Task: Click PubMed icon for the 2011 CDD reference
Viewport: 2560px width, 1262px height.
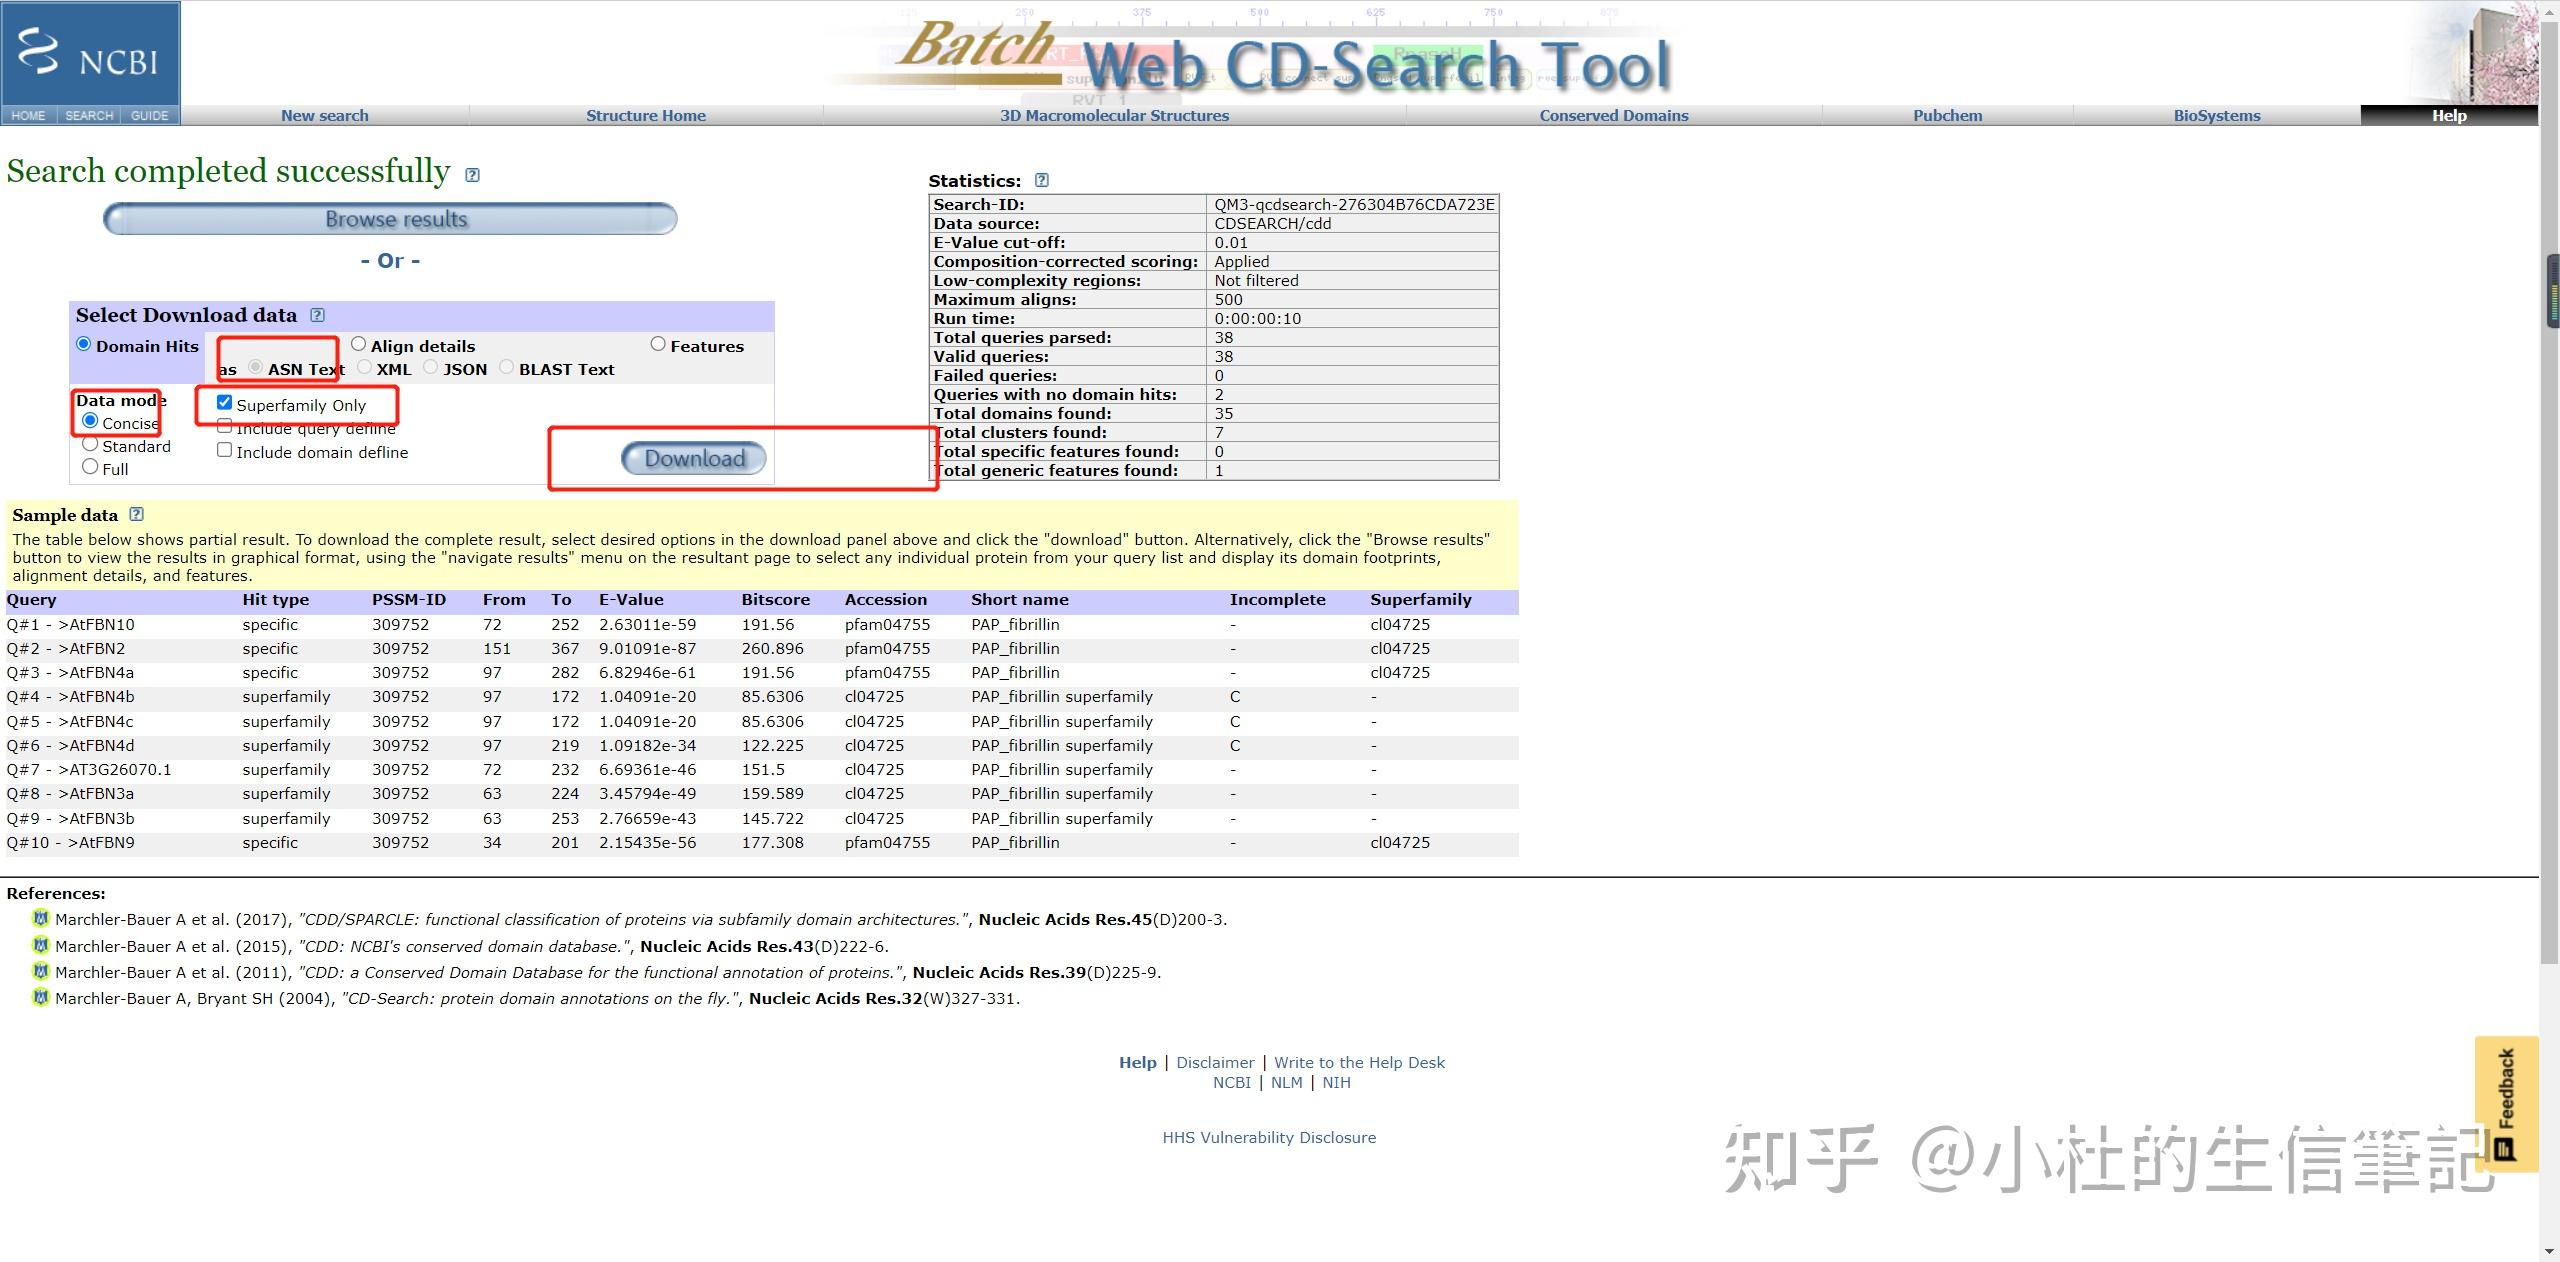Action: coord(40,972)
